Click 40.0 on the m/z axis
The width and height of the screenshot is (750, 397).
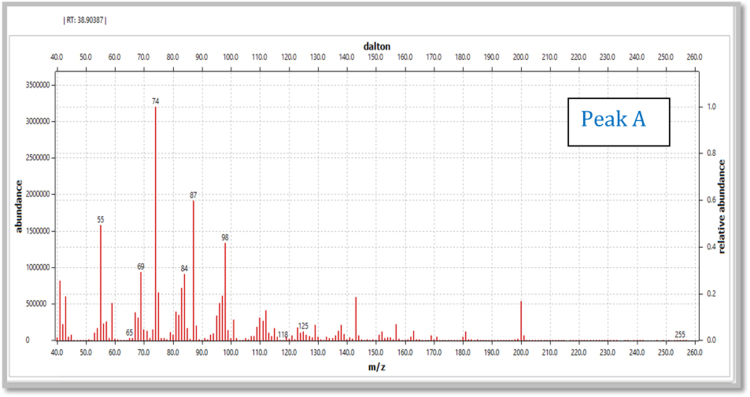(56, 353)
